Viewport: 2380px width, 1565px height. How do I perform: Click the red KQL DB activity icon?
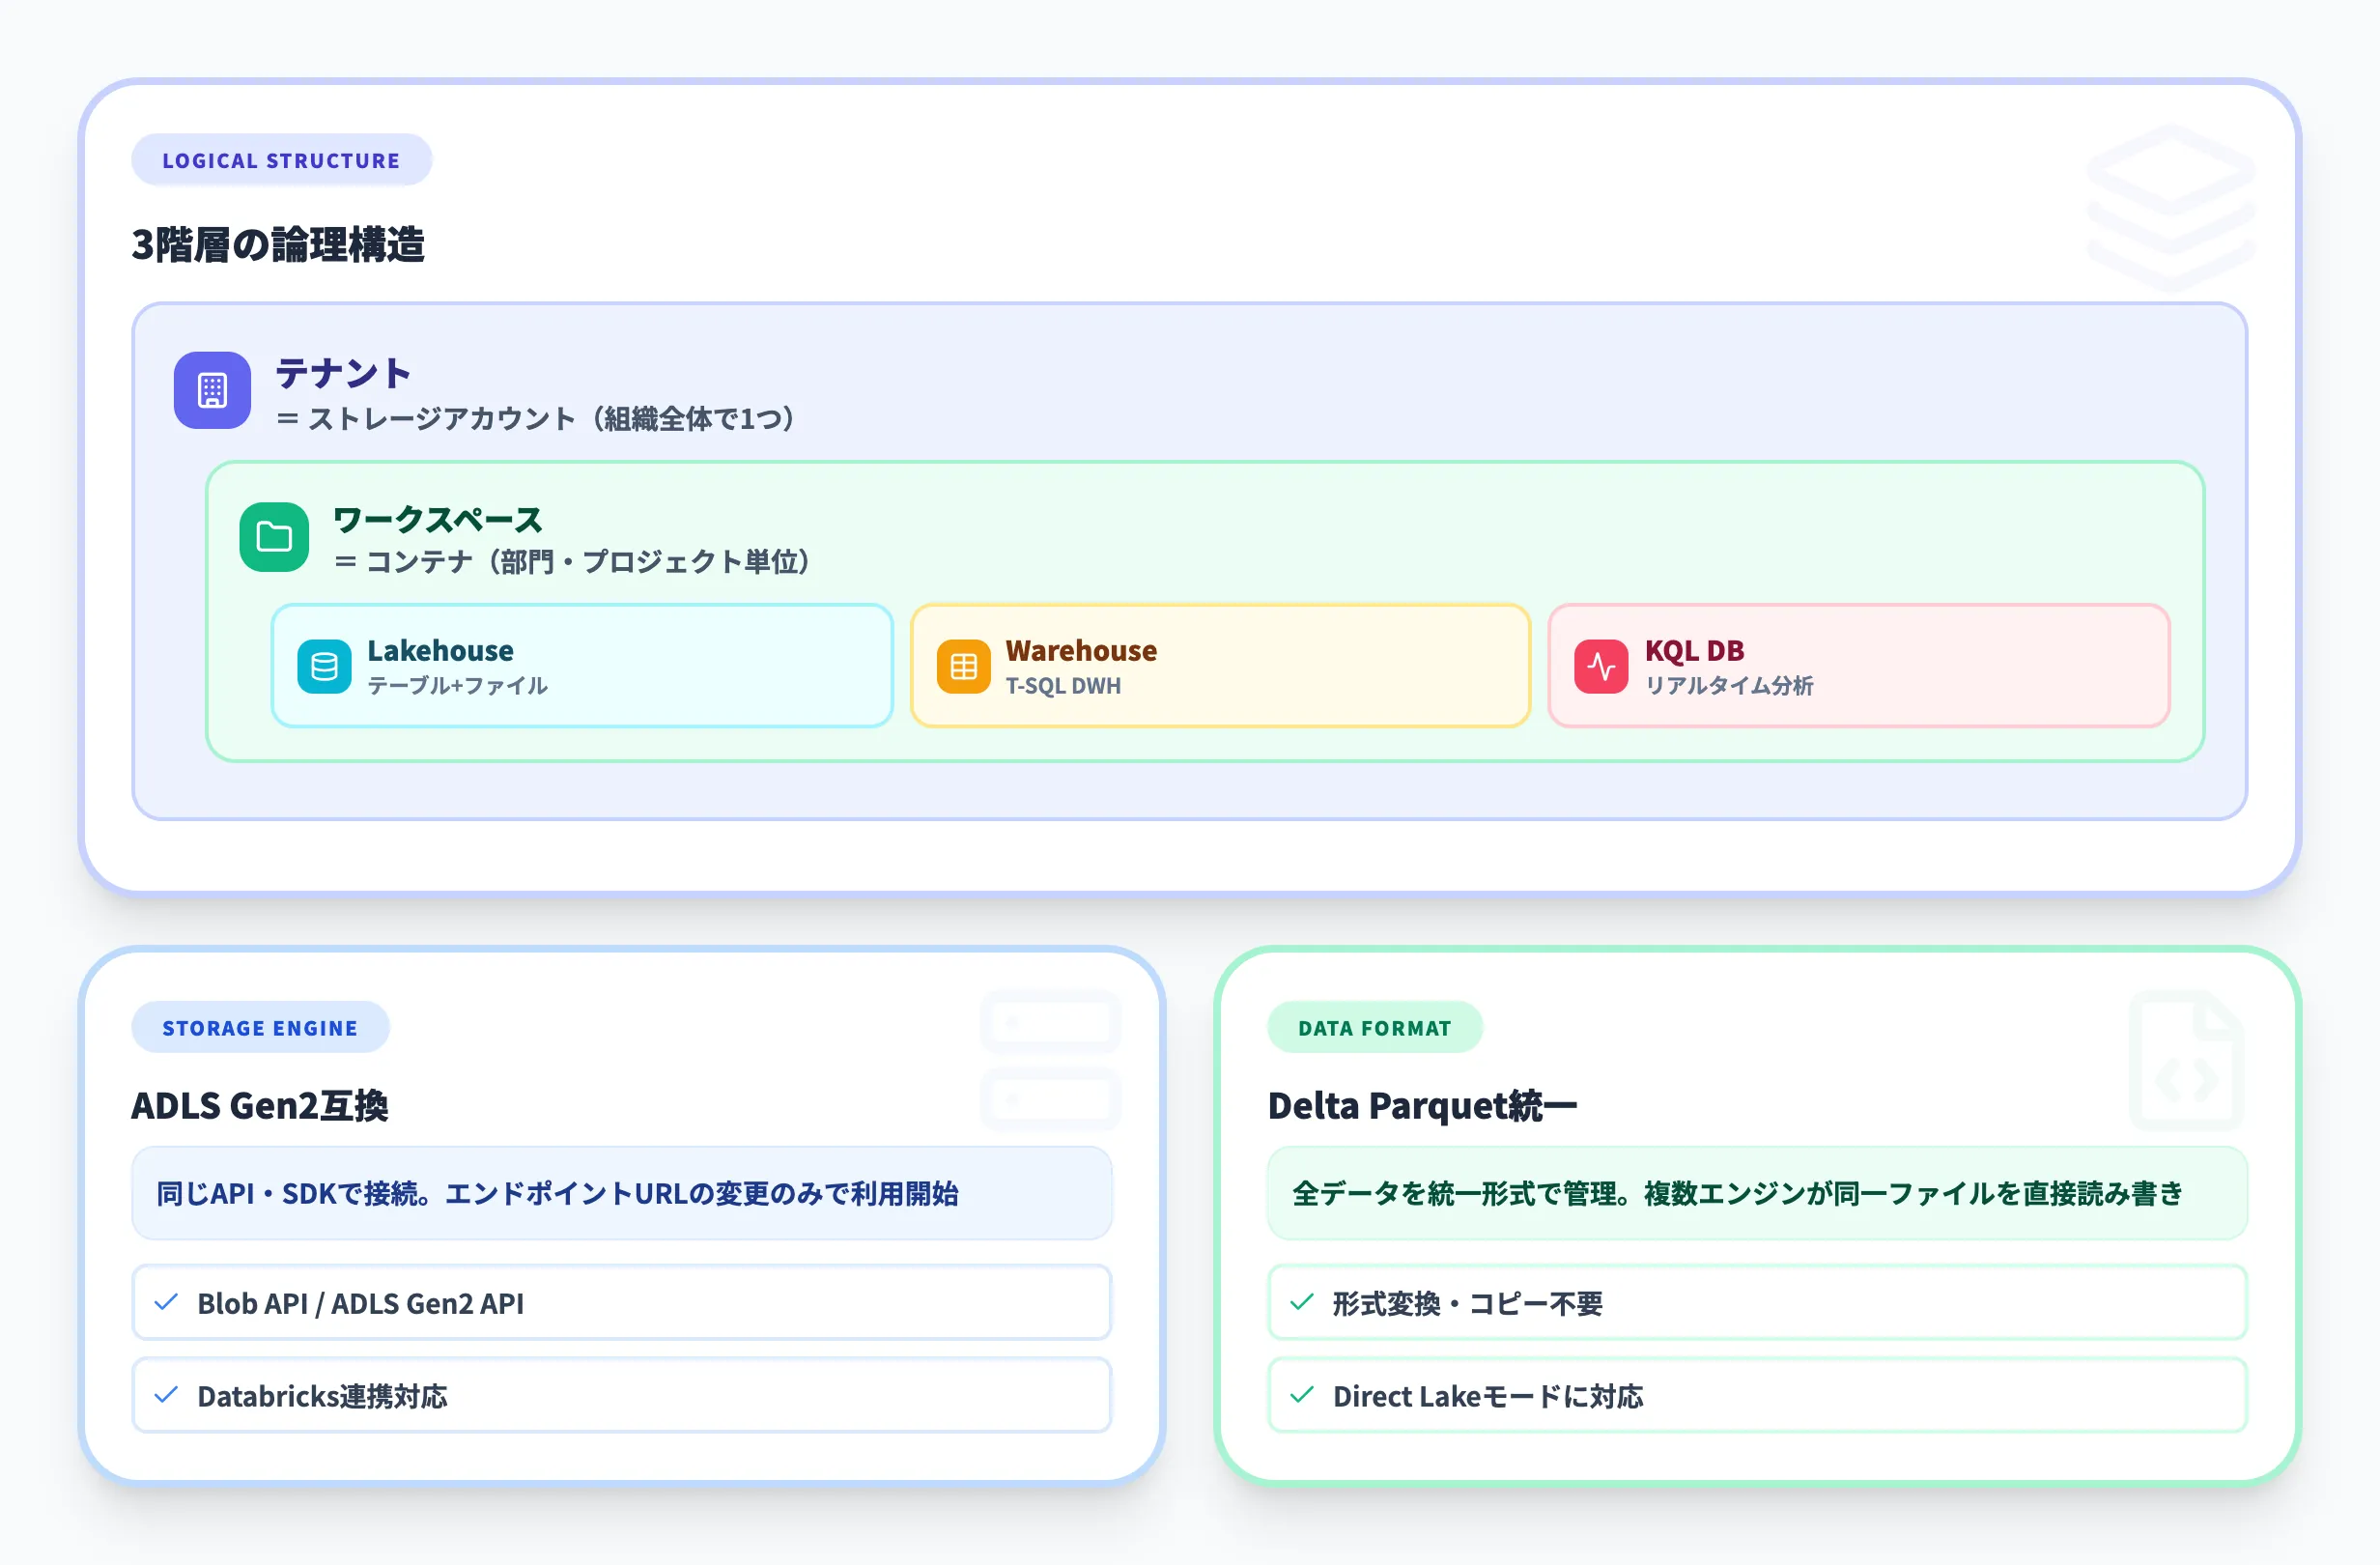pyautogui.click(x=1601, y=667)
